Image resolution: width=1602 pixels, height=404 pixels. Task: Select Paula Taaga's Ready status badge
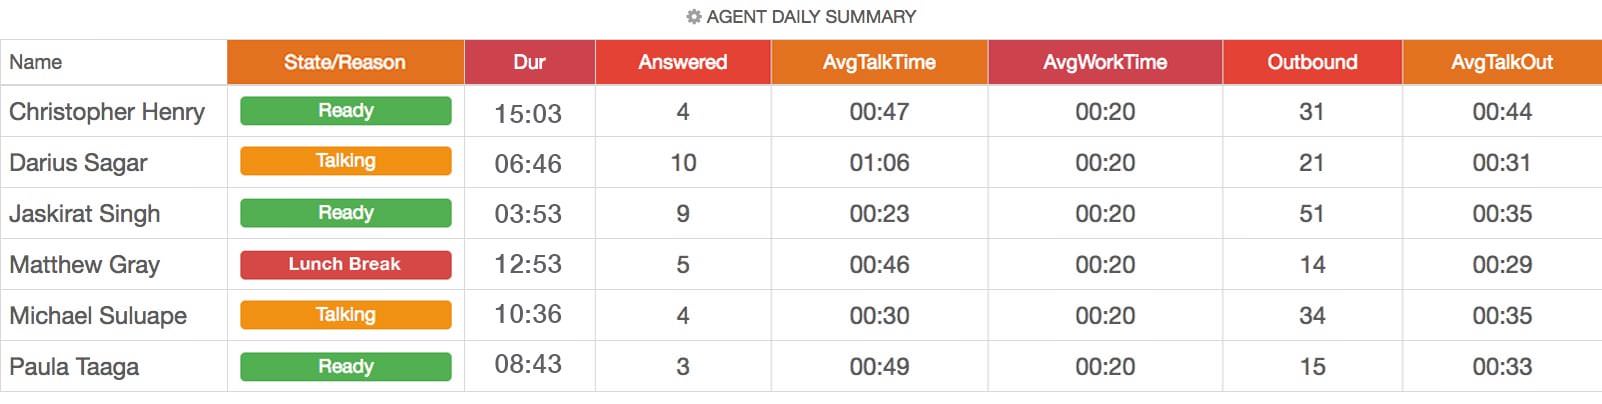point(346,367)
